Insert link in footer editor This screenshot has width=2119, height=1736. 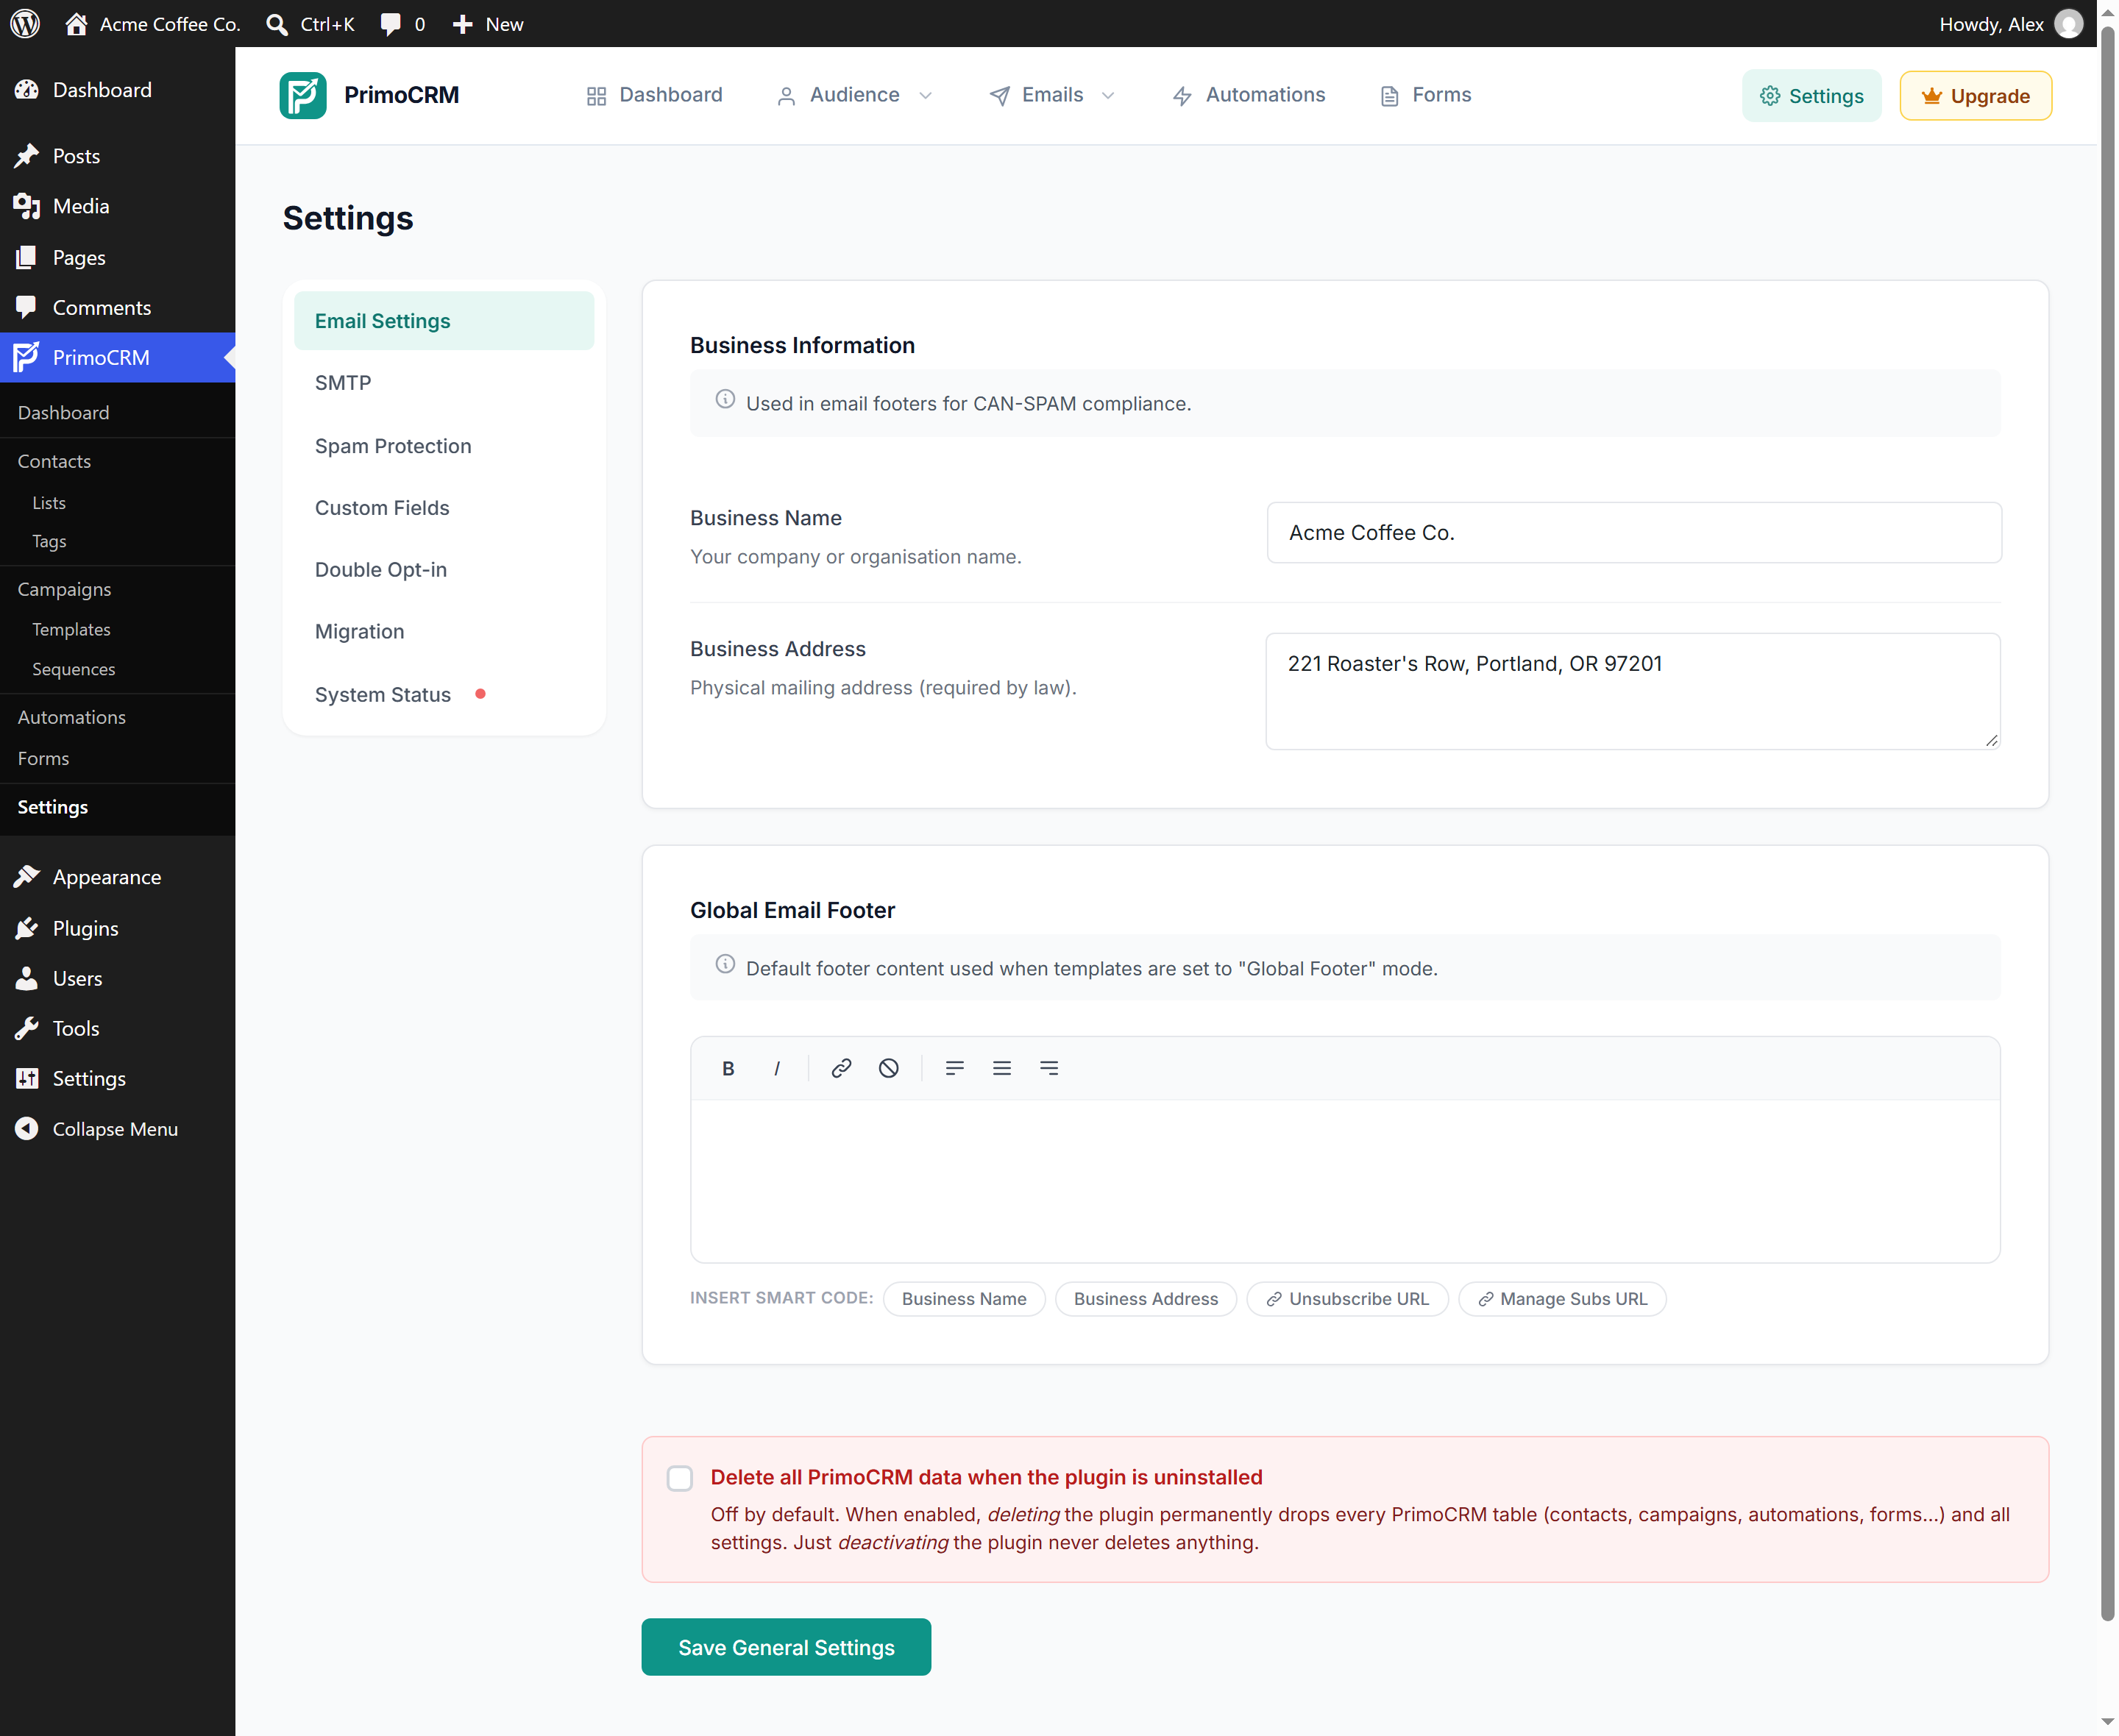click(x=841, y=1068)
